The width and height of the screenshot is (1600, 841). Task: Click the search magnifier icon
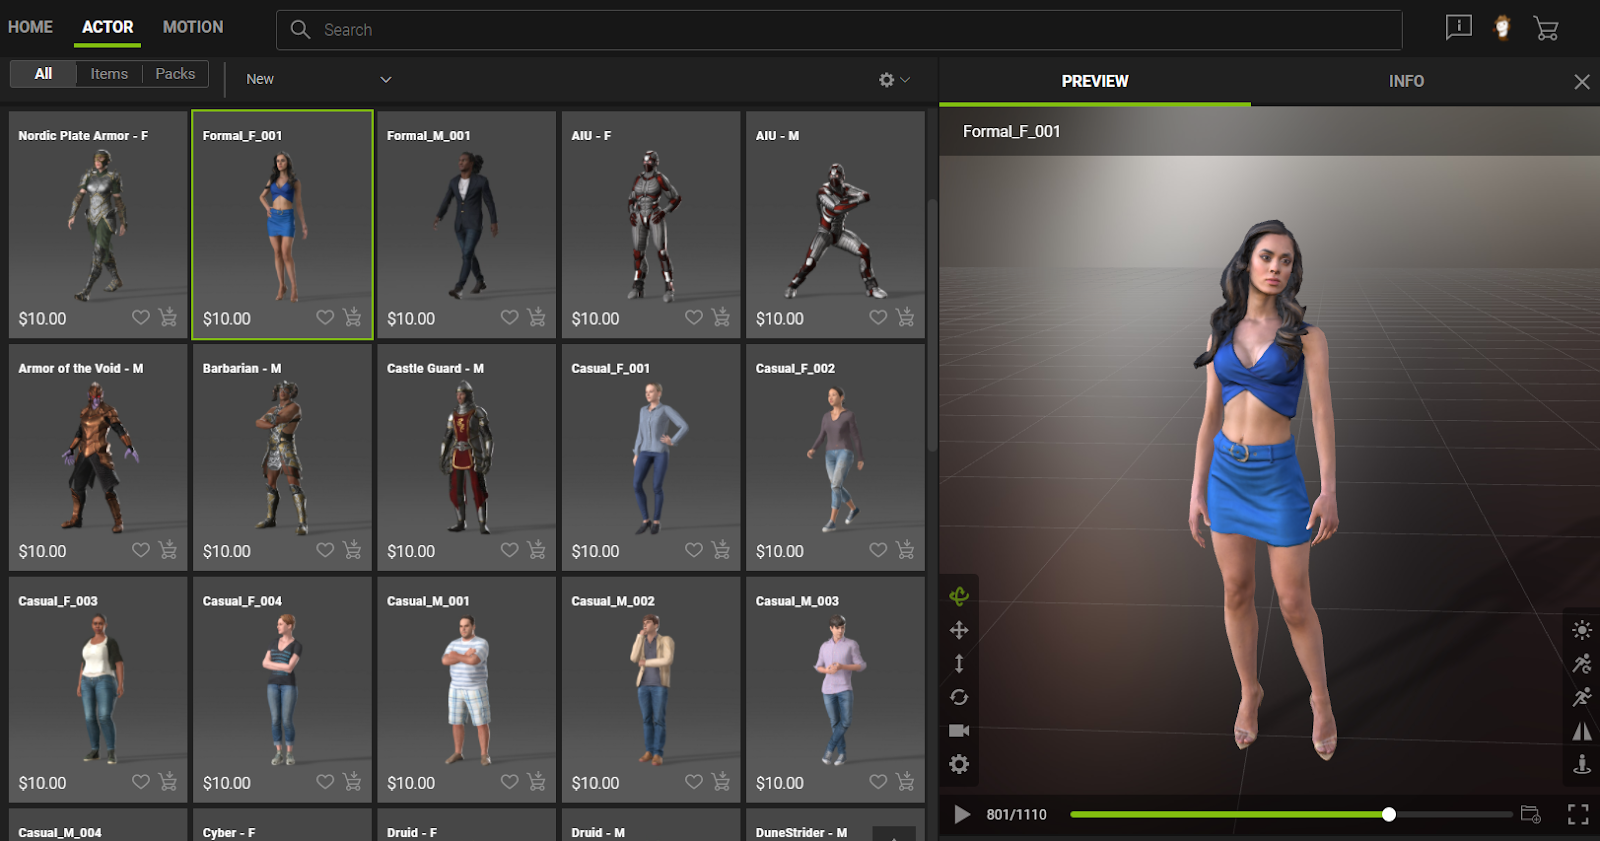click(x=300, y=30)
